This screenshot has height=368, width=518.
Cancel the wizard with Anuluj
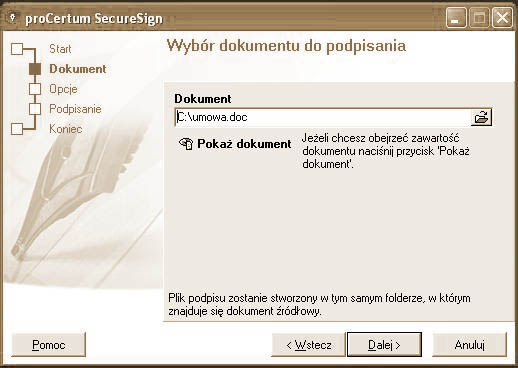(469, 344)
